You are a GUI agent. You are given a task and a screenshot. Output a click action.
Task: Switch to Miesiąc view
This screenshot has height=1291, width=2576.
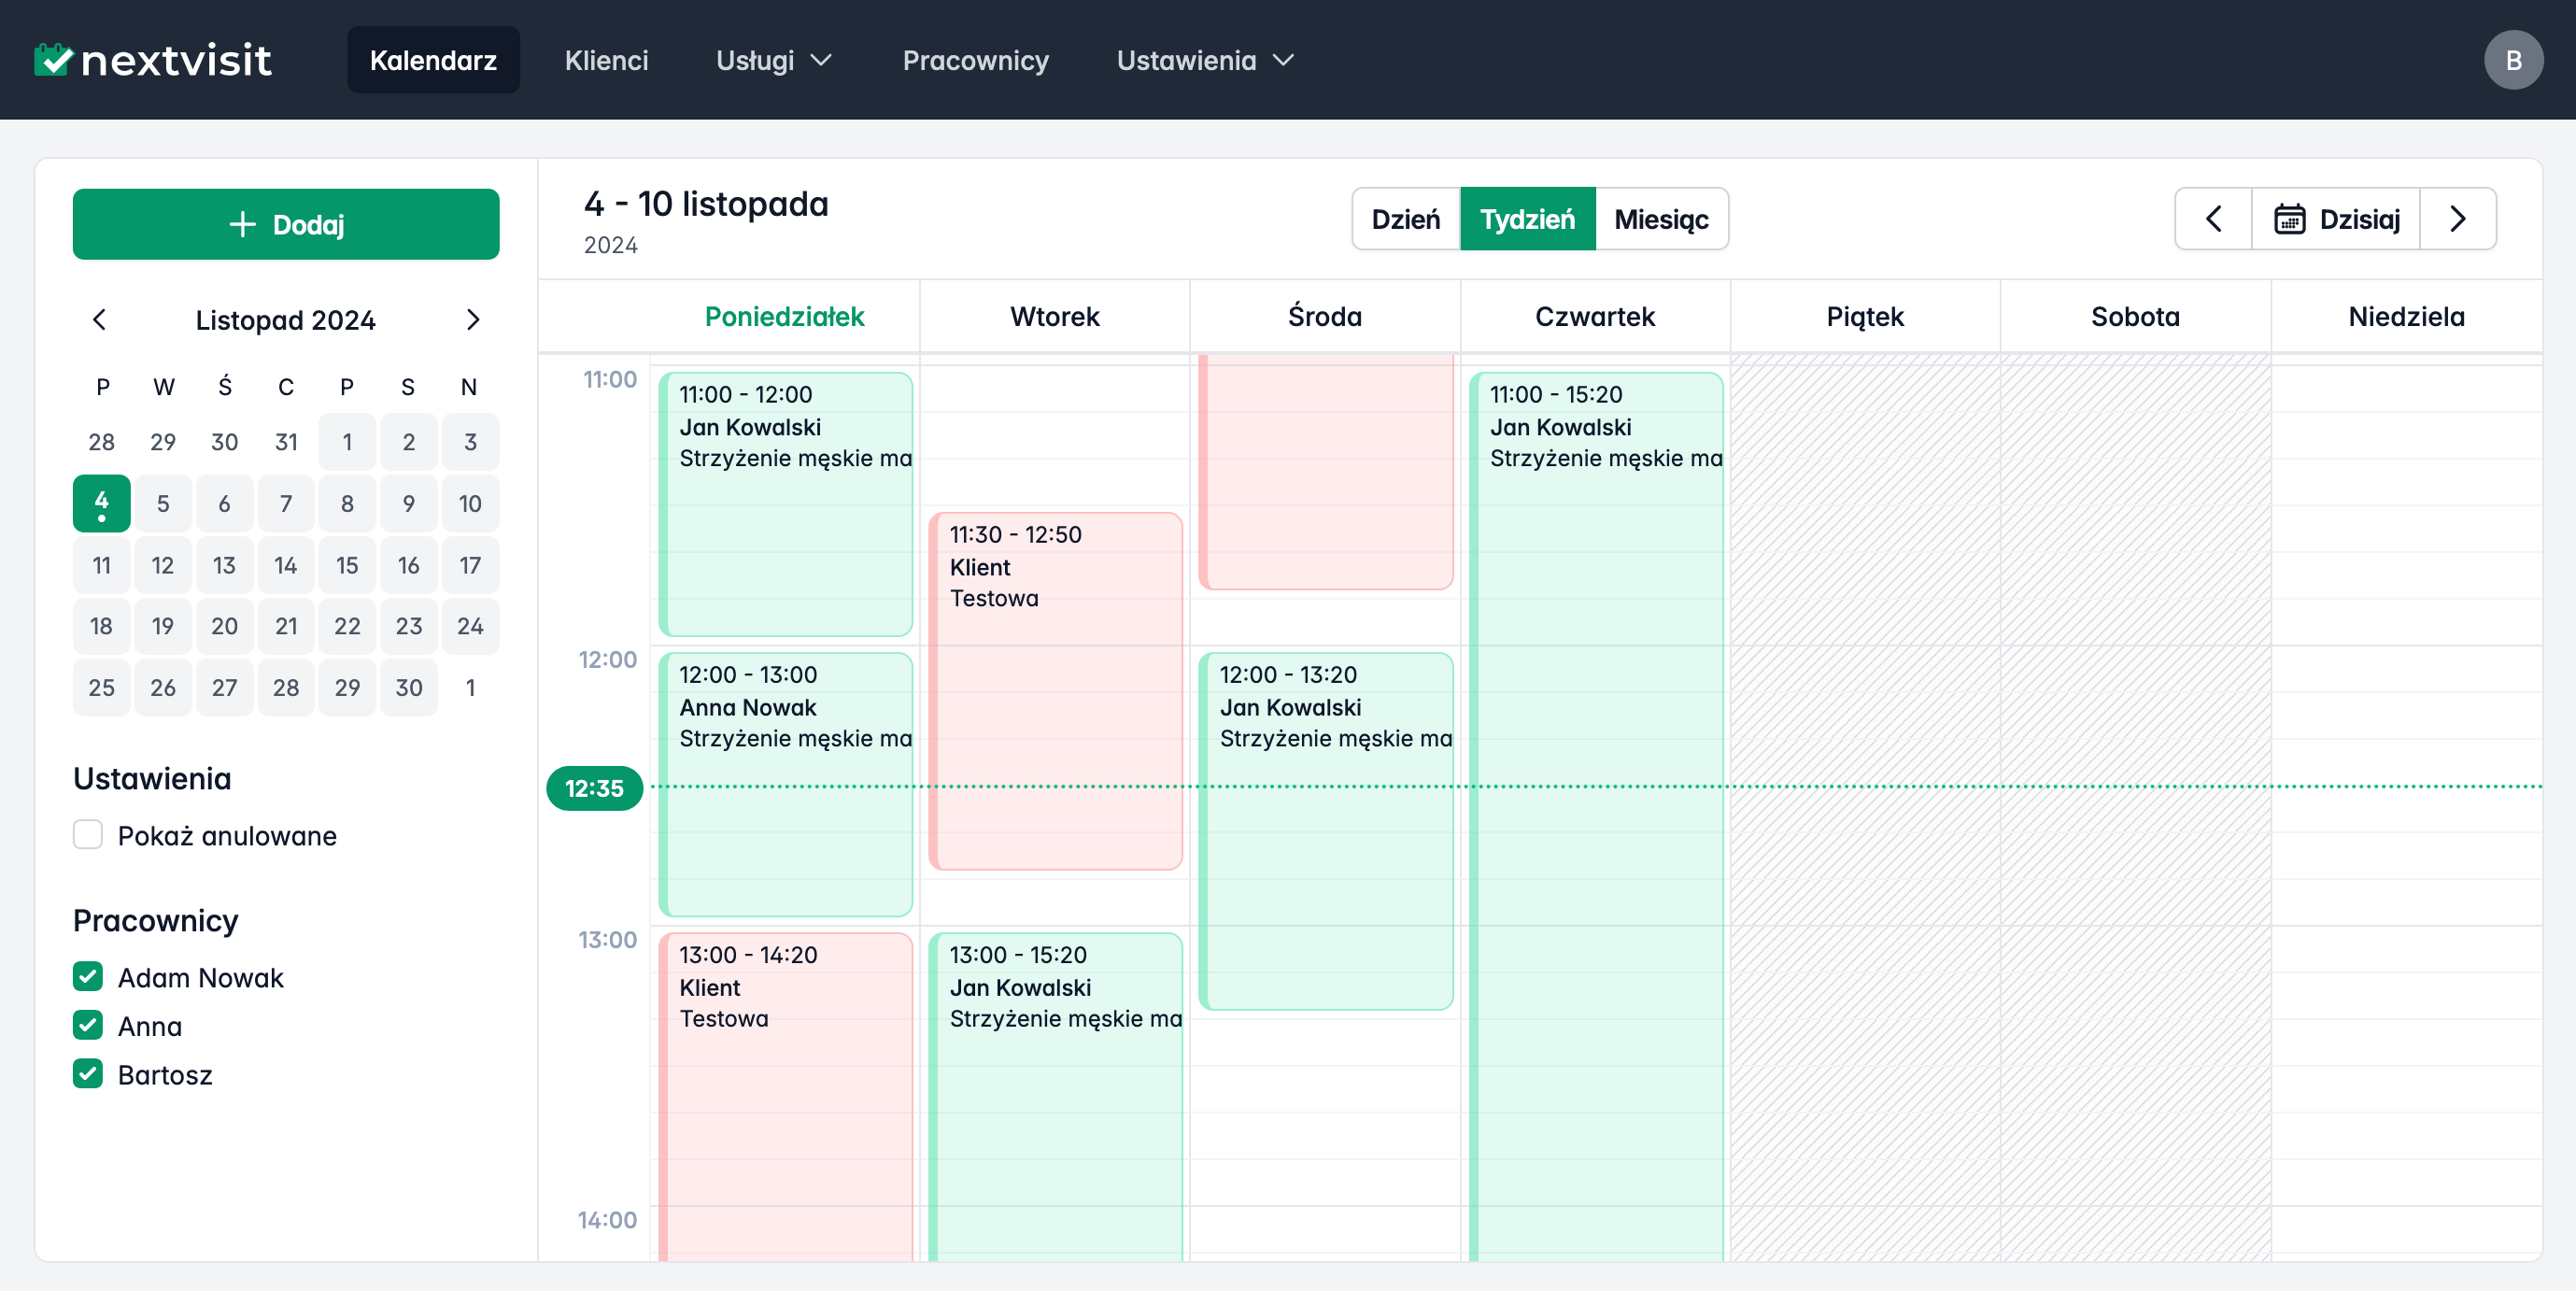click(1661, 219)
